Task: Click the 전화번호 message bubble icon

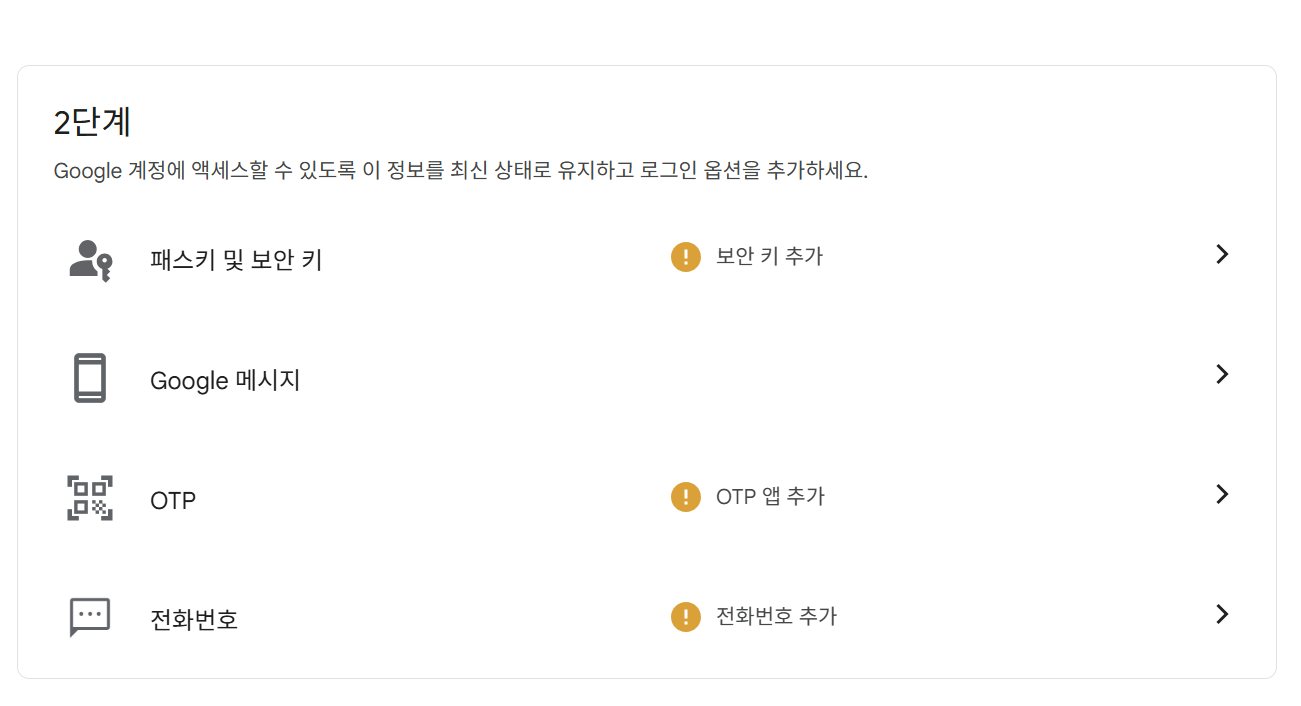Action: pyautogui.click(x=90, y=617)
